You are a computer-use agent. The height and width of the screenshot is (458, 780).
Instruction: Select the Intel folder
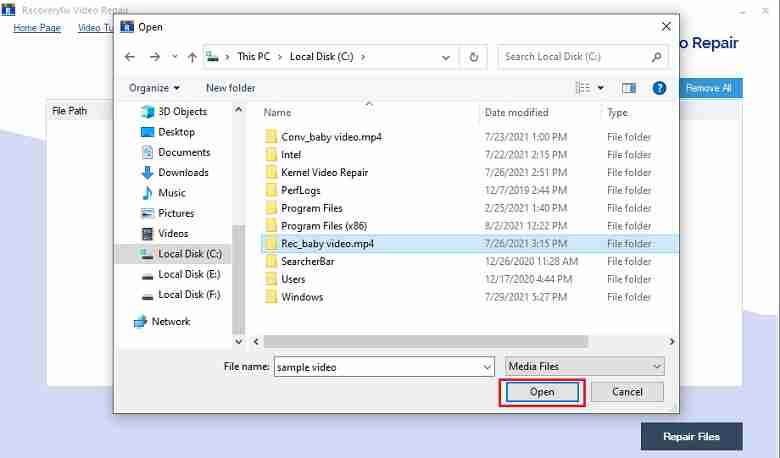point(291,155)
